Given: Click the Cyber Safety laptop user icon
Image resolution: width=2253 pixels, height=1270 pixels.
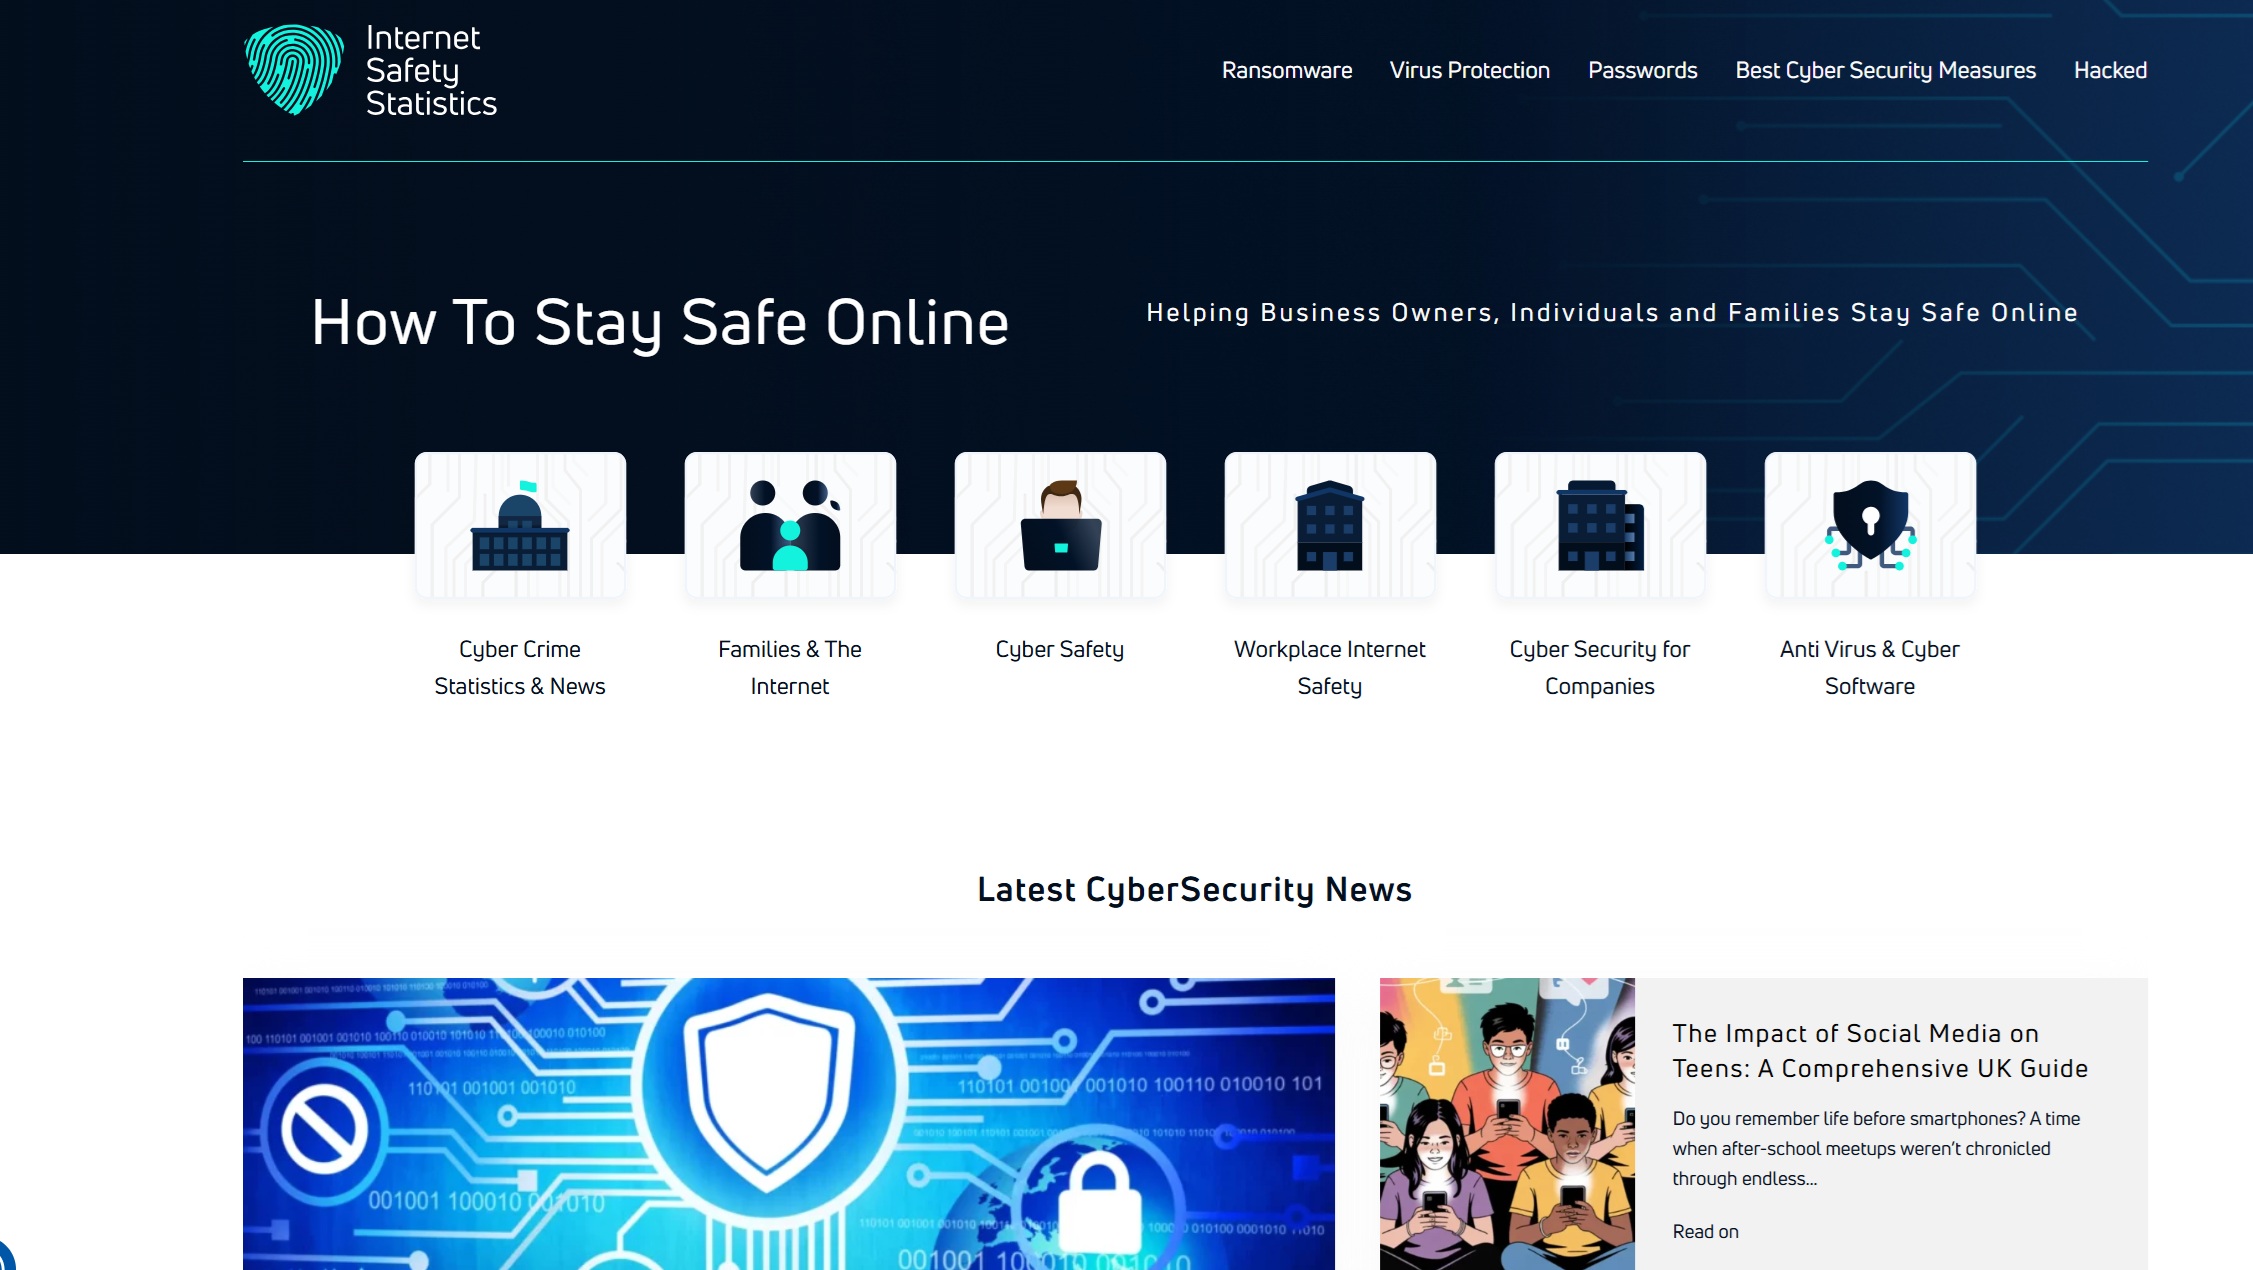Looking at the screenshot, I should click(1060, 526).
